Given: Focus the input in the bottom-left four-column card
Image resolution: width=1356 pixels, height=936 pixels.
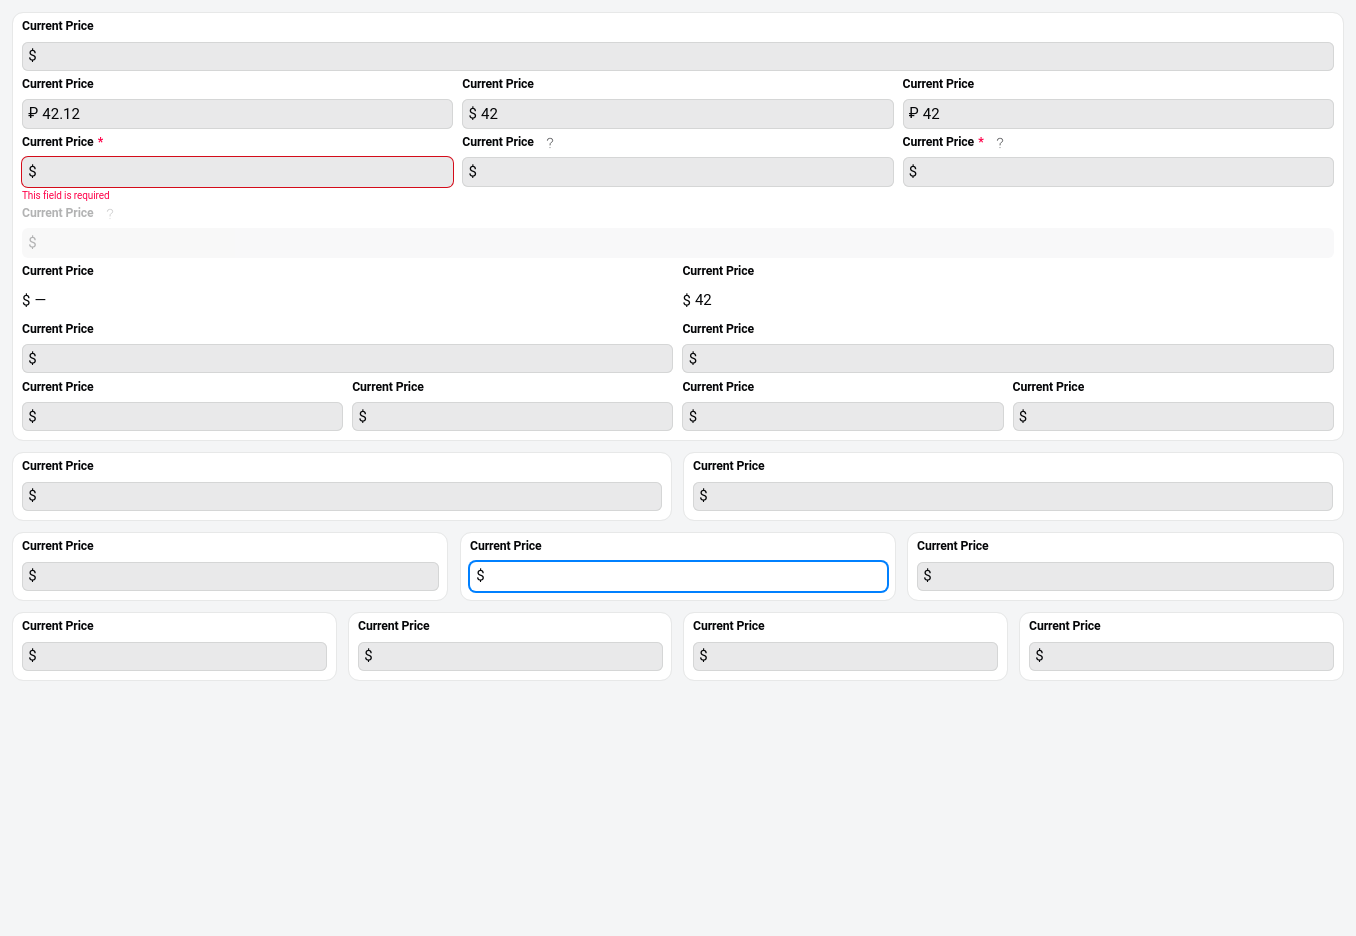Looking at the screenshot, I should (x=174, y=656).
